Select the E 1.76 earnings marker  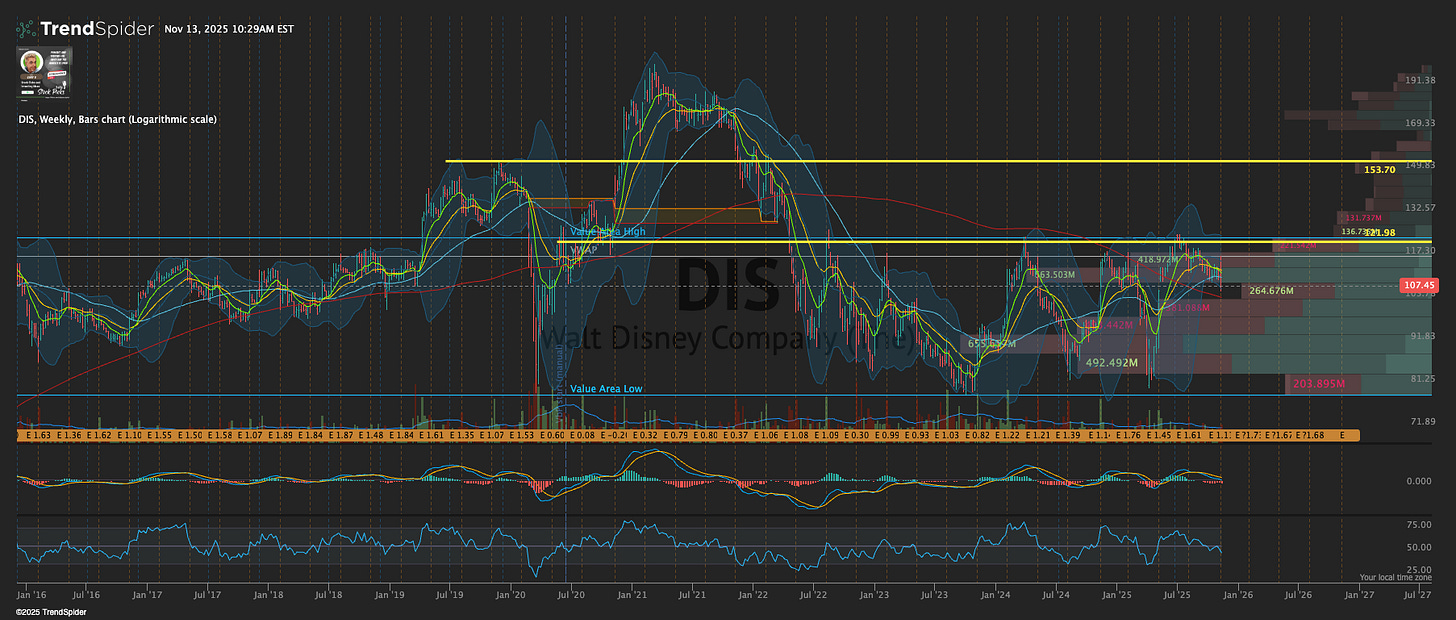coord(1128,435)
